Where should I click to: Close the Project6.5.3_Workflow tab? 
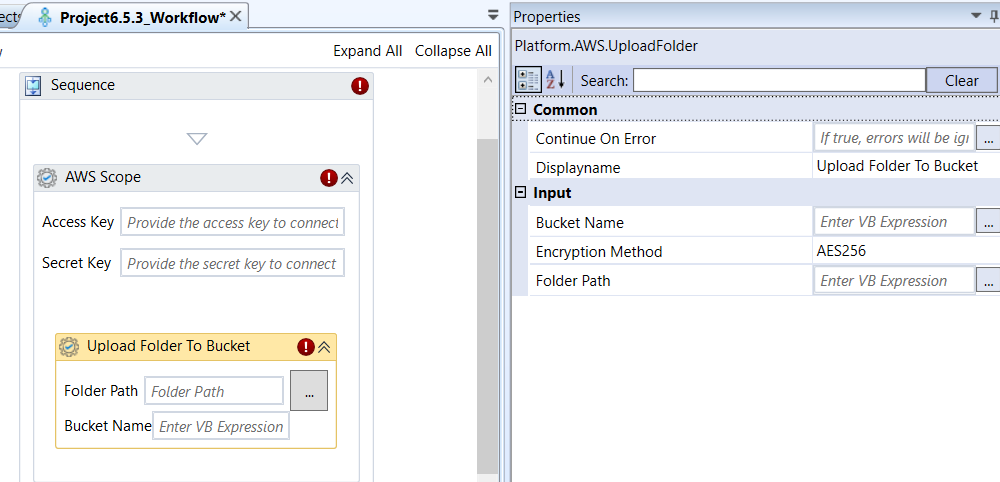pyautogui.click(x=235, y=17)
